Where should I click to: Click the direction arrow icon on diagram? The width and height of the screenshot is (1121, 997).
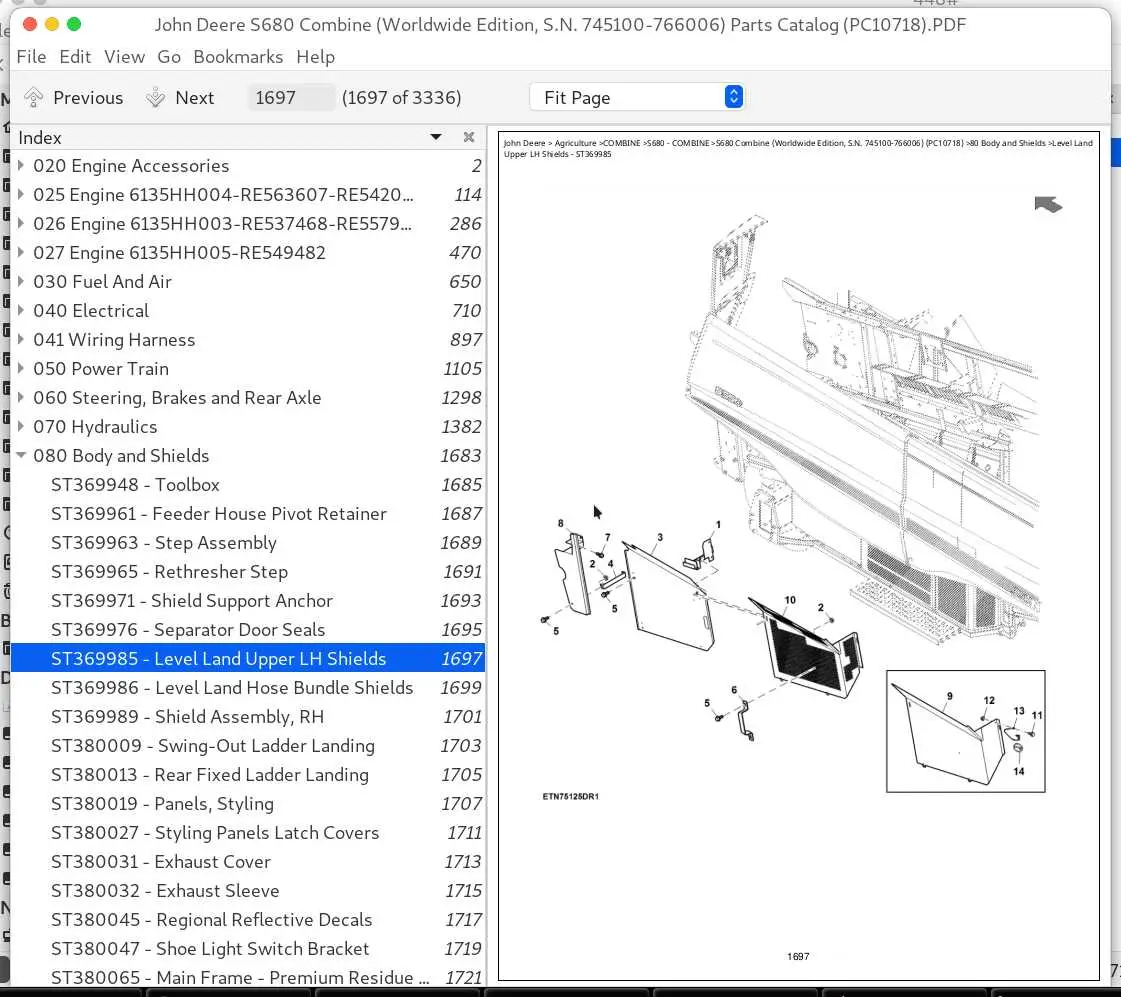click(1048, 204)
